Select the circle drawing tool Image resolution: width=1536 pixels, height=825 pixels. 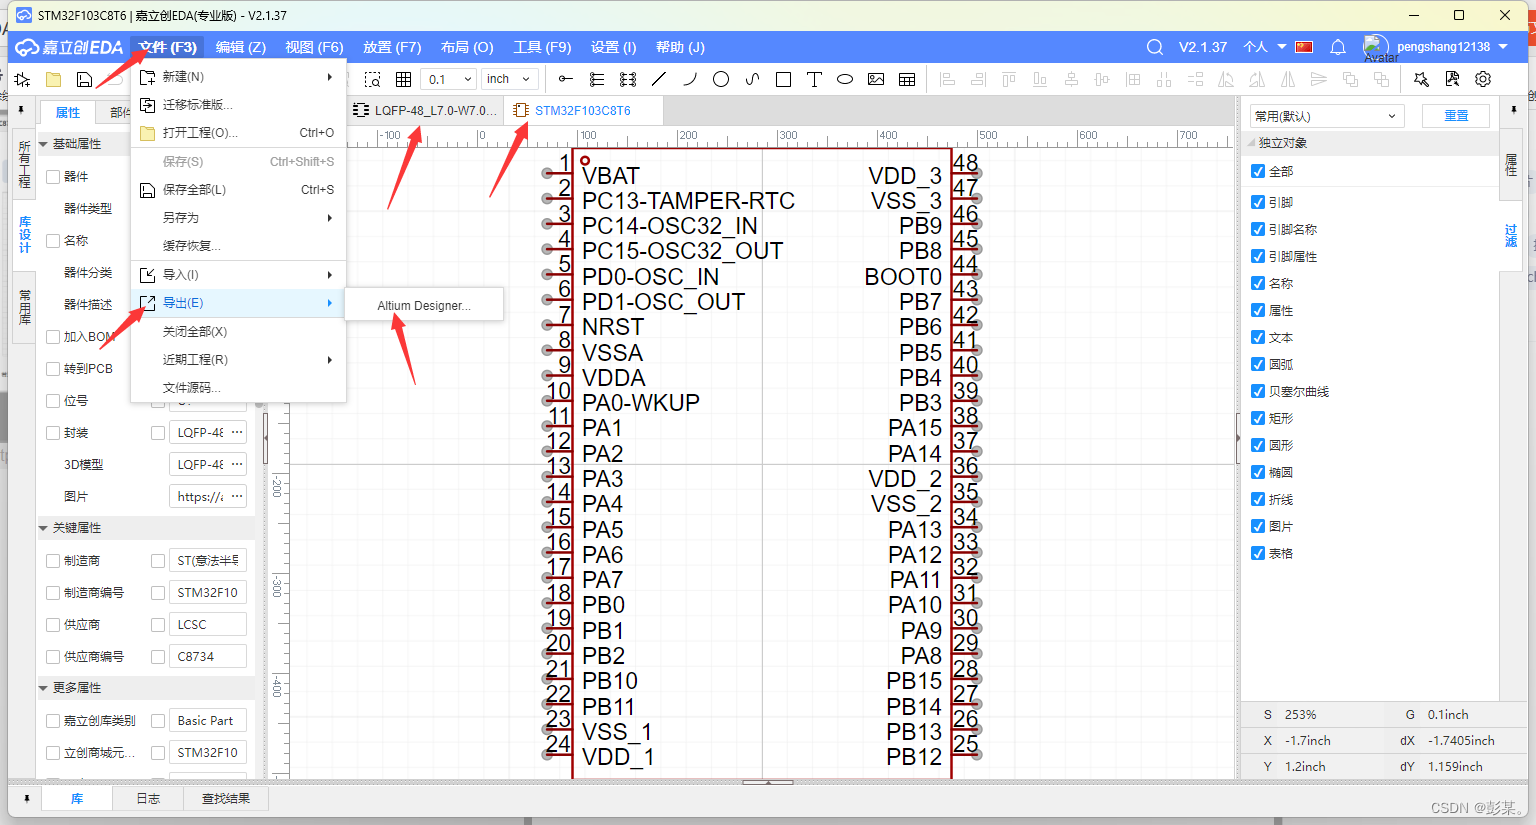pos(721,79)
